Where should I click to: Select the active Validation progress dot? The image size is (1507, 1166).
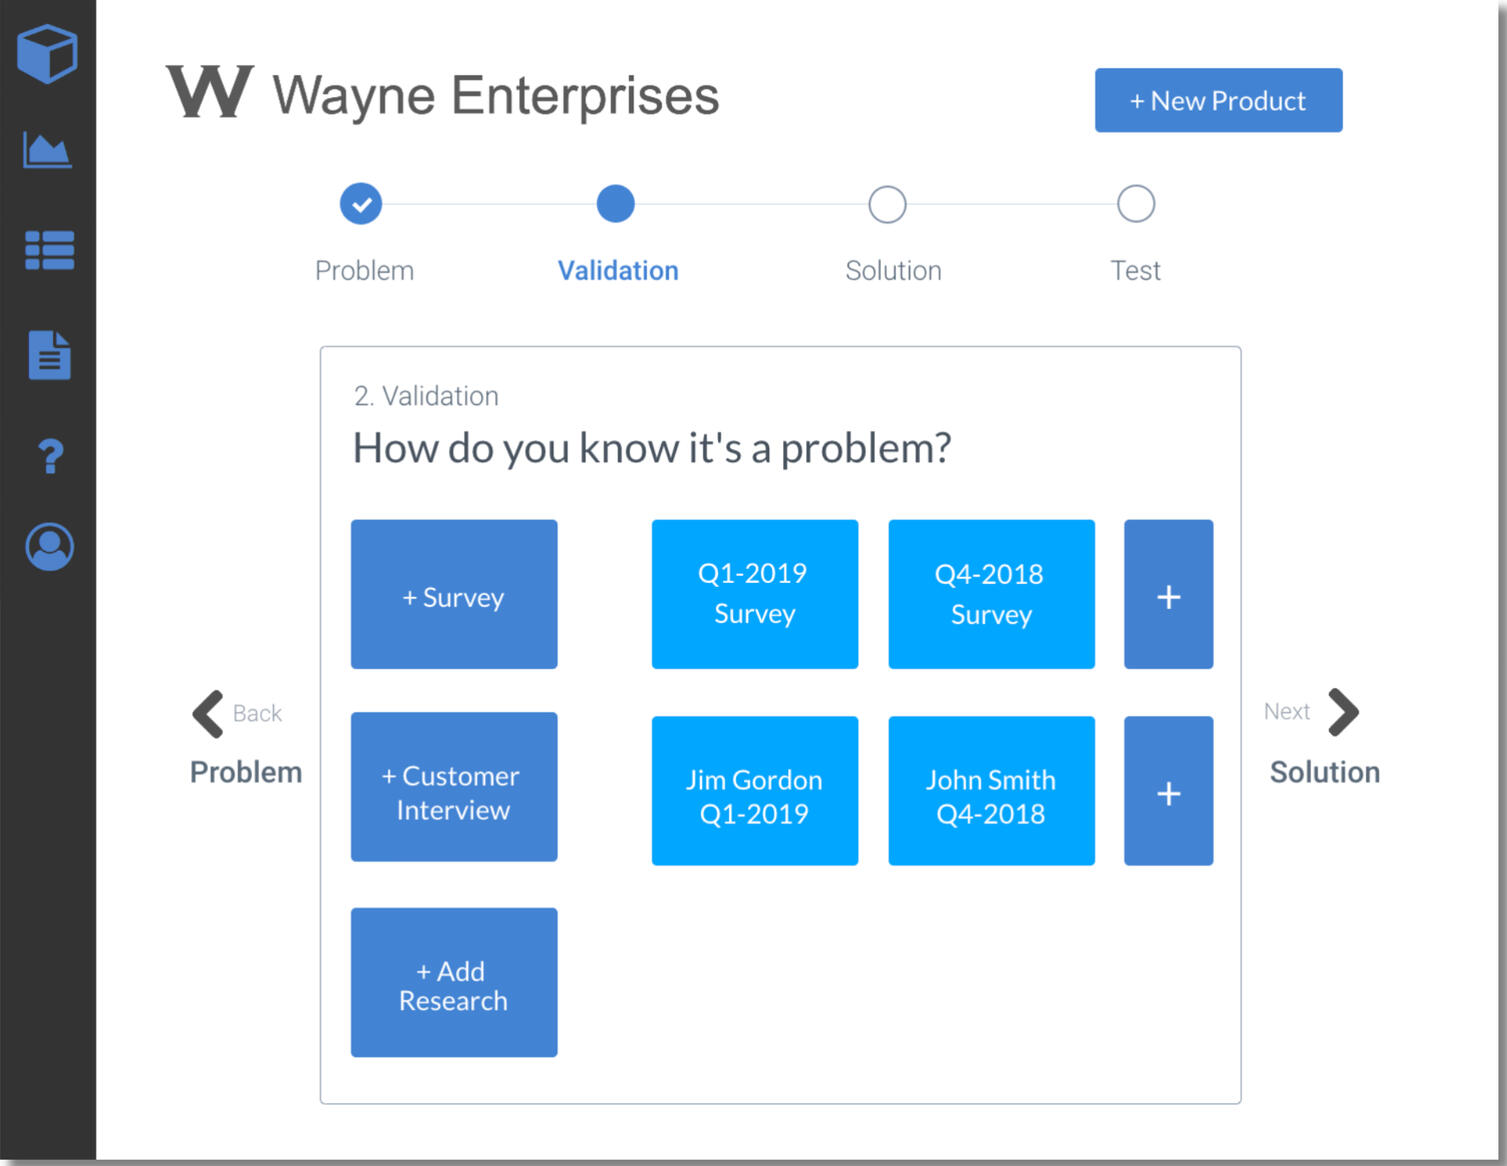click(615, 204)
